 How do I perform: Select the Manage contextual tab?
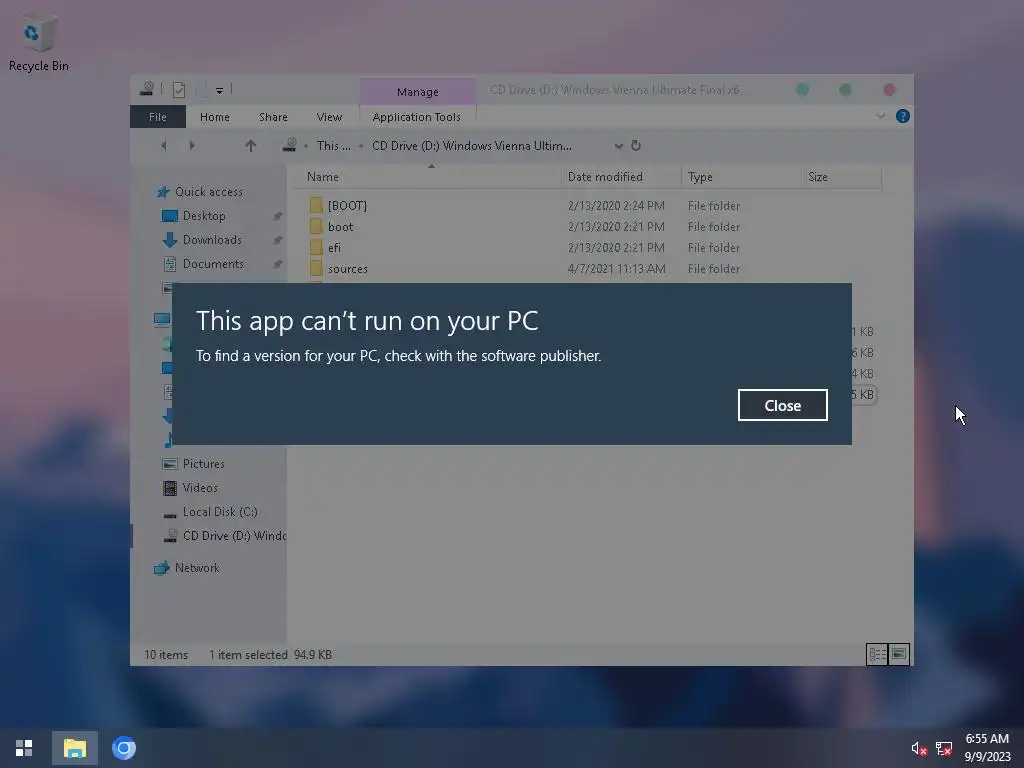coord(417,92)
